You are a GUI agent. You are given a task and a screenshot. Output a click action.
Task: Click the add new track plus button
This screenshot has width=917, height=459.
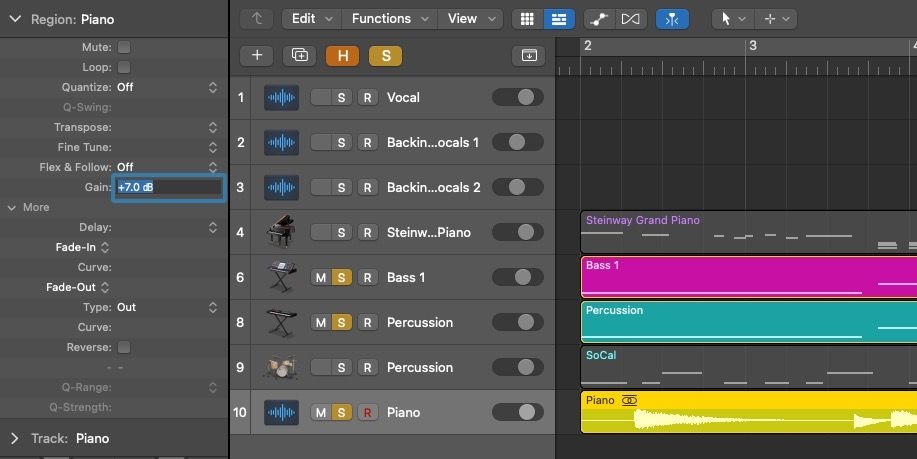(x=257, y=56)
